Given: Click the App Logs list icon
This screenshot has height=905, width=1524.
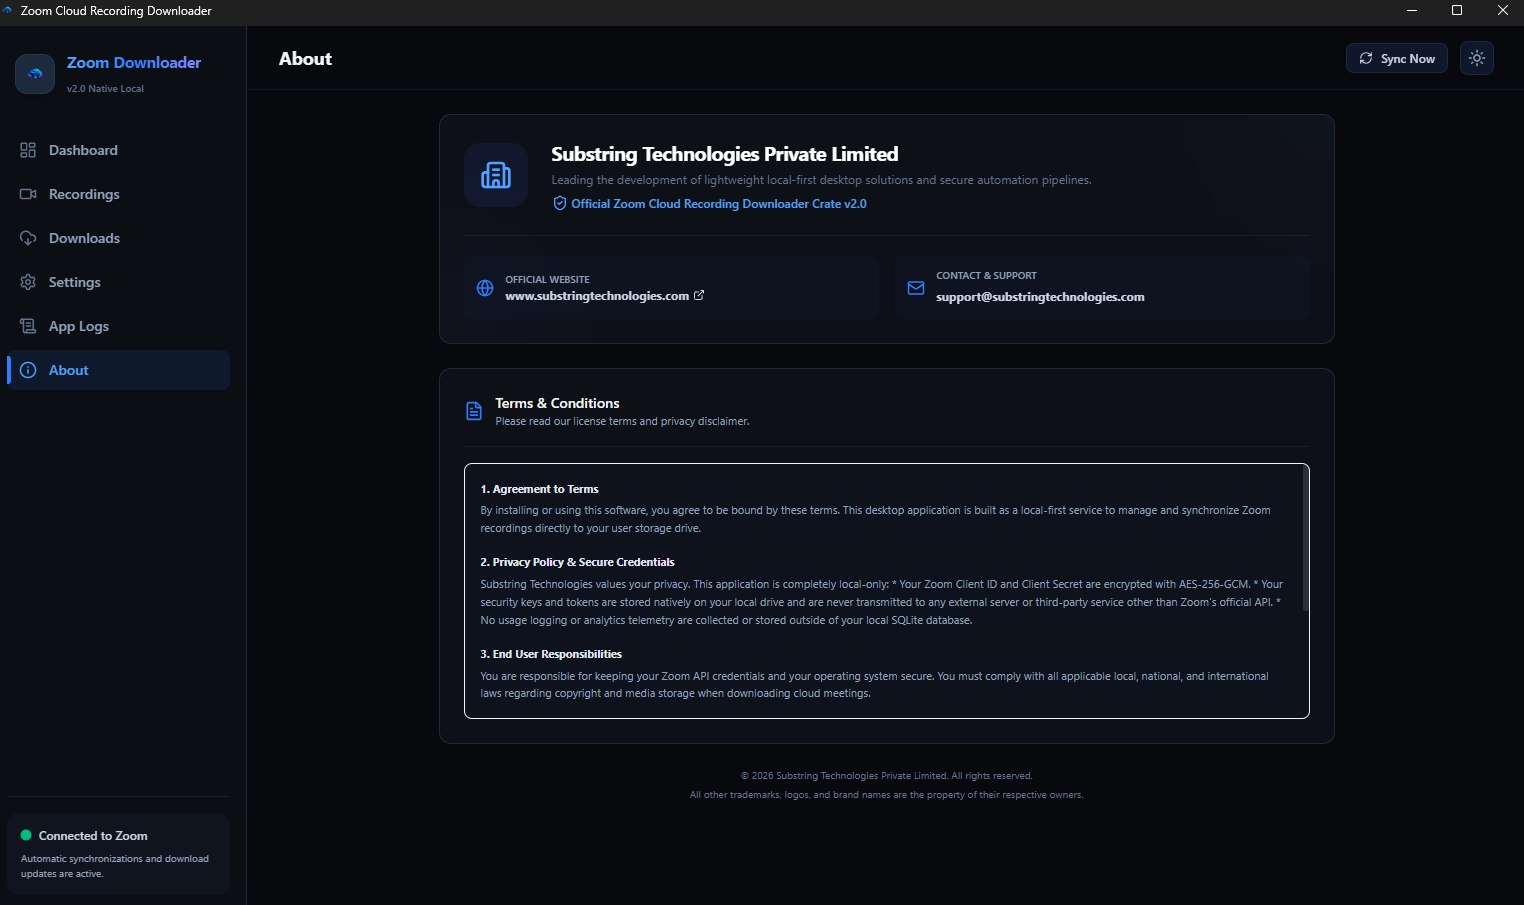Looking at the screenshot, I should pos(28,326).
